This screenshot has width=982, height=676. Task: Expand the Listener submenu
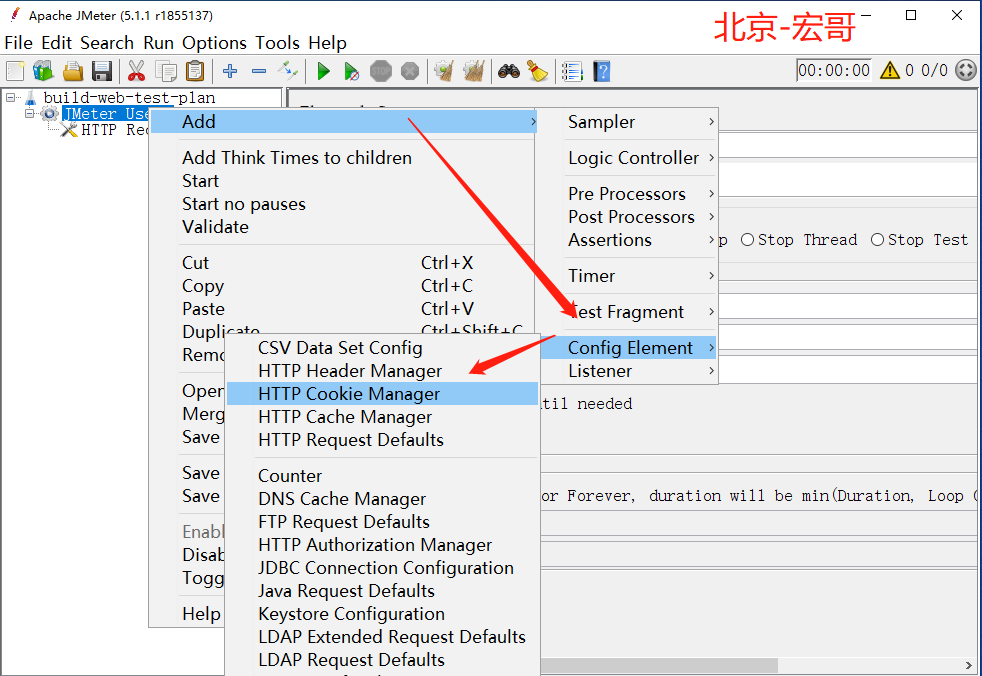[x=640, y=371]
